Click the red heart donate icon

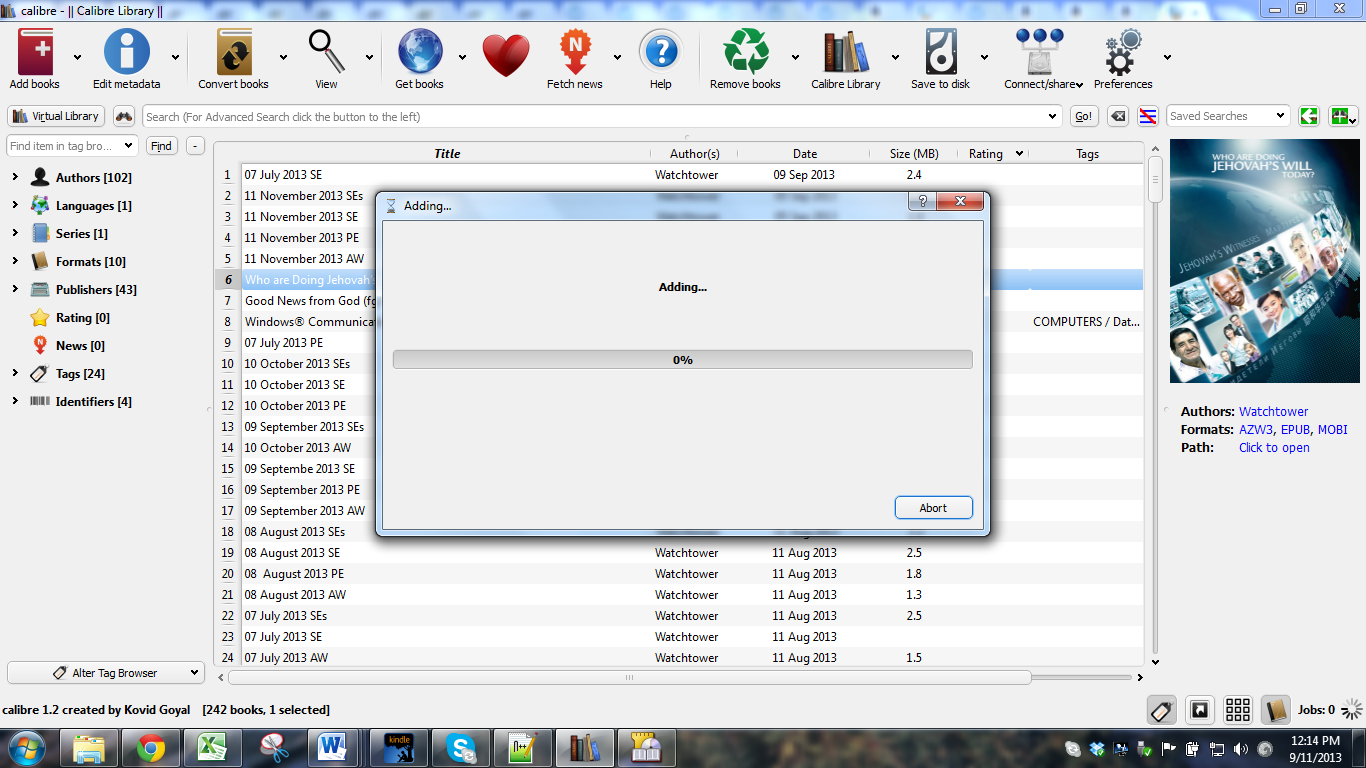pos(506,56)
